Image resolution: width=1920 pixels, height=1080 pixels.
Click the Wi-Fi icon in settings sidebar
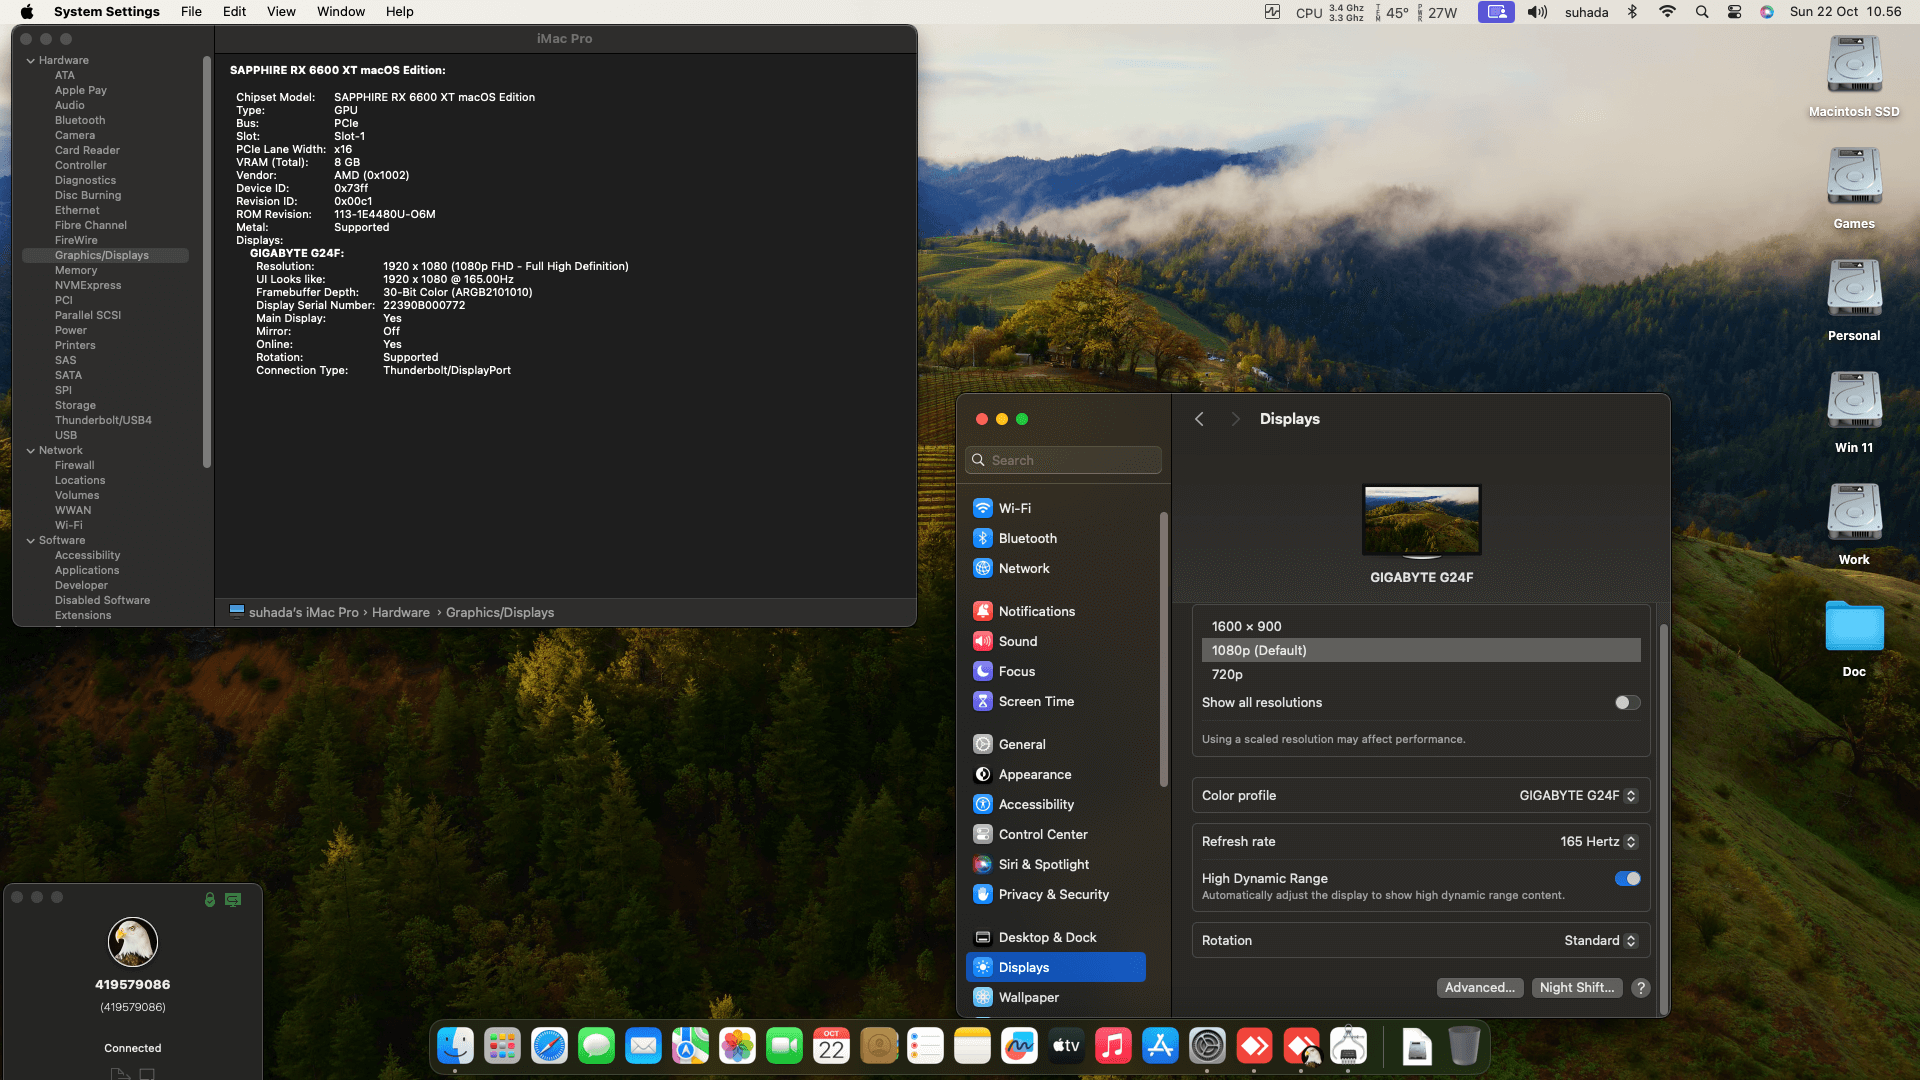[x=983, y=508]
